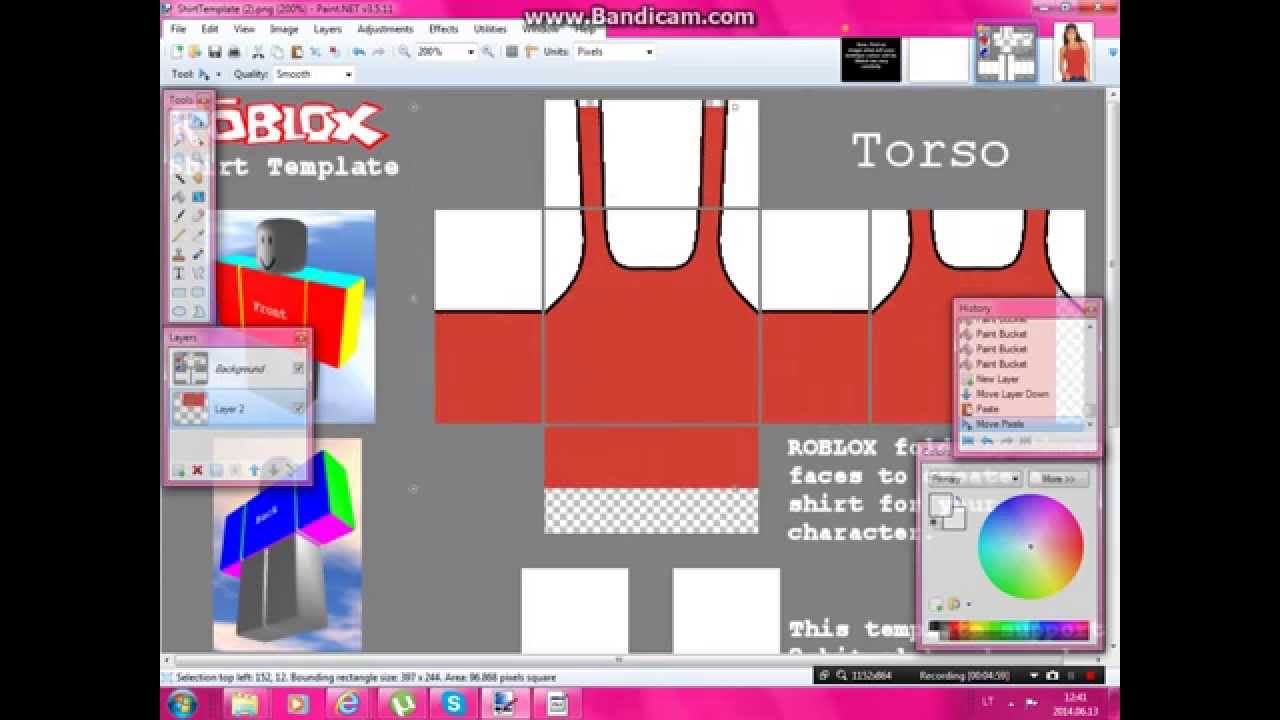
Task: Toggle Background layer visibility checkbox
Action: click(x=298, y=368)
